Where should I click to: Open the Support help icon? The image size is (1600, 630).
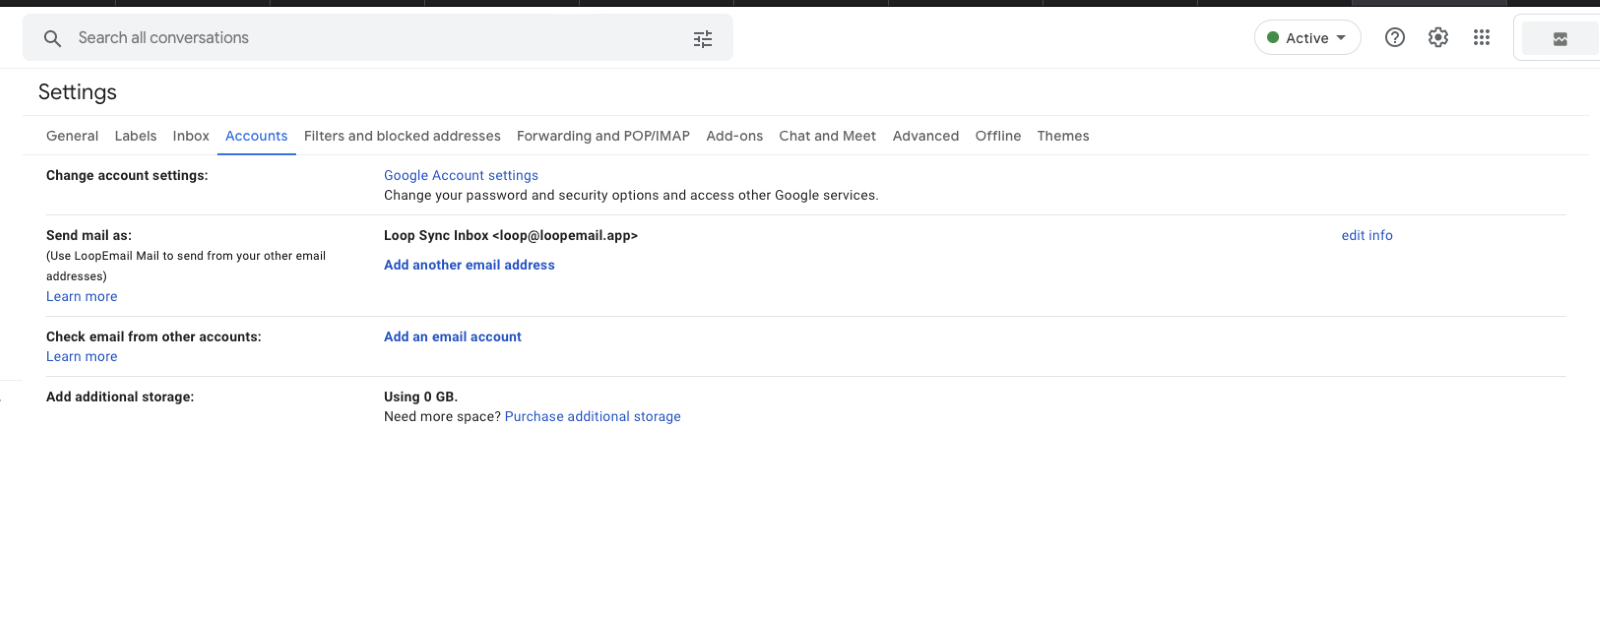click(1394, 38)
